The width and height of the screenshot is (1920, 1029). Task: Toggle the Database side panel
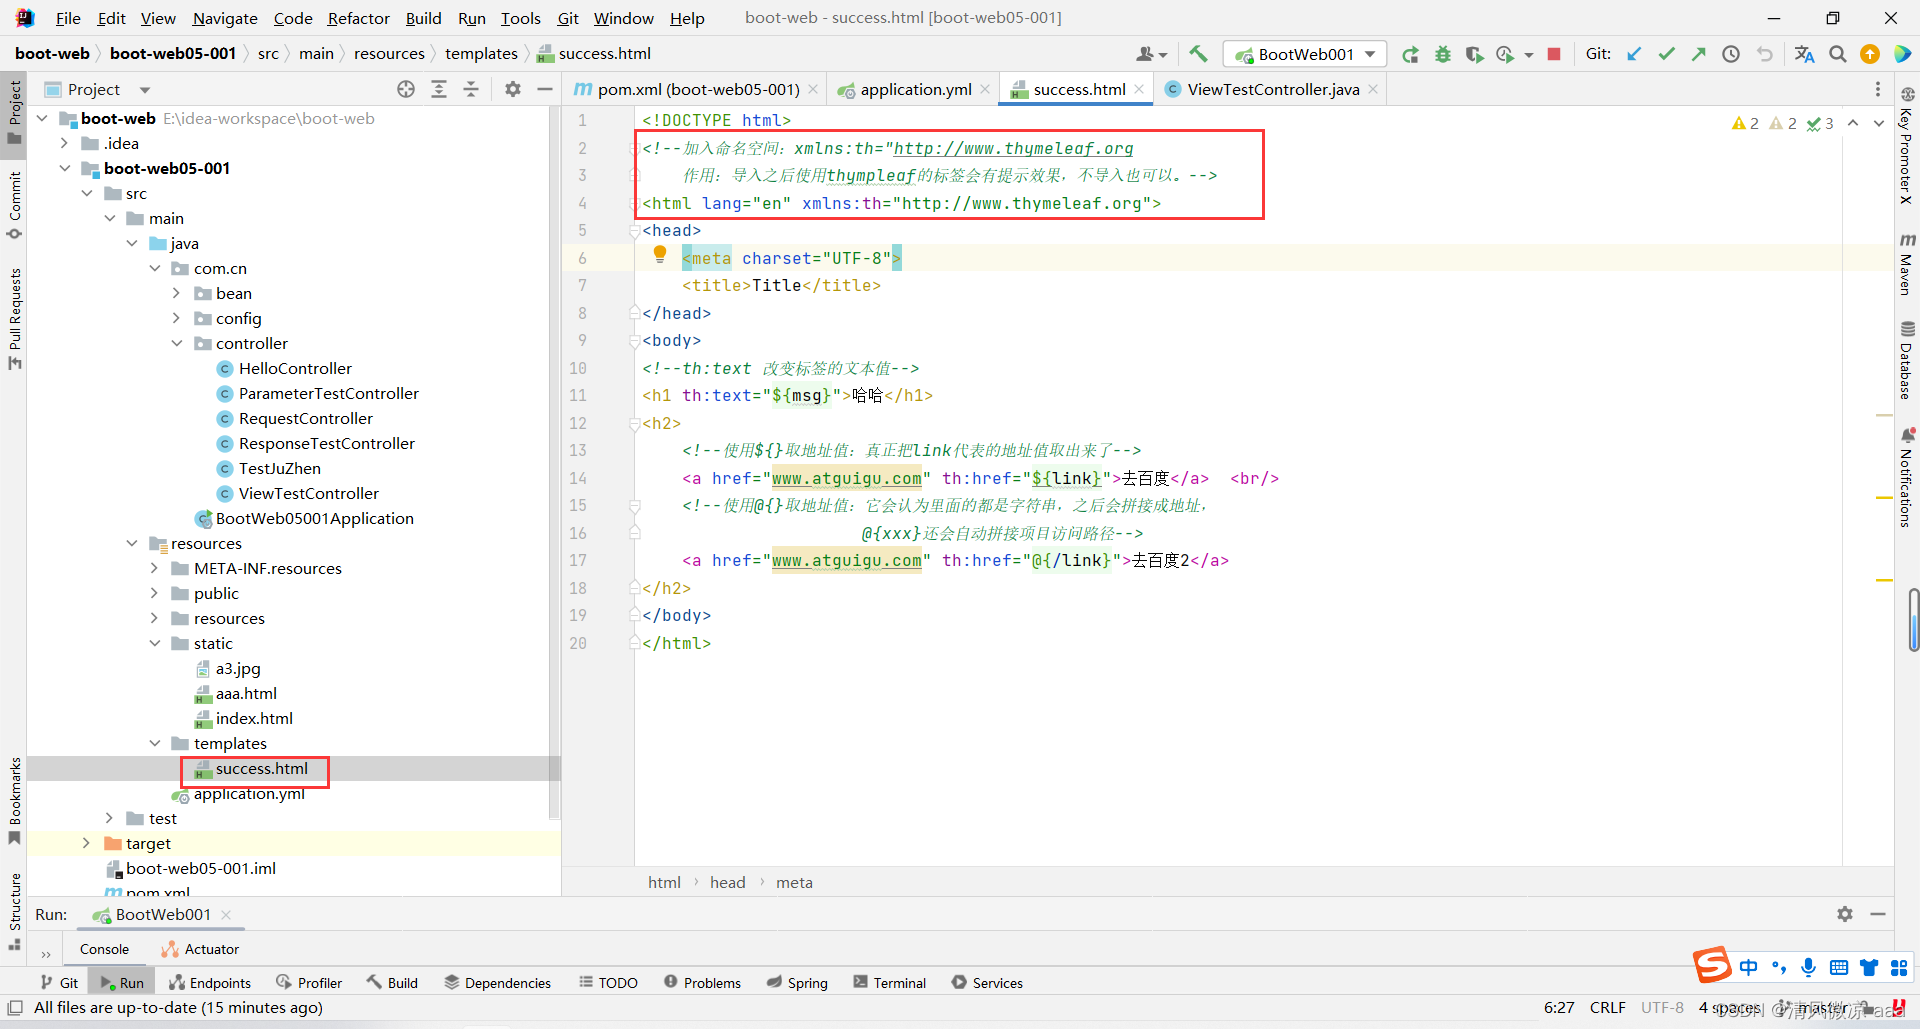coord(1907,360)
